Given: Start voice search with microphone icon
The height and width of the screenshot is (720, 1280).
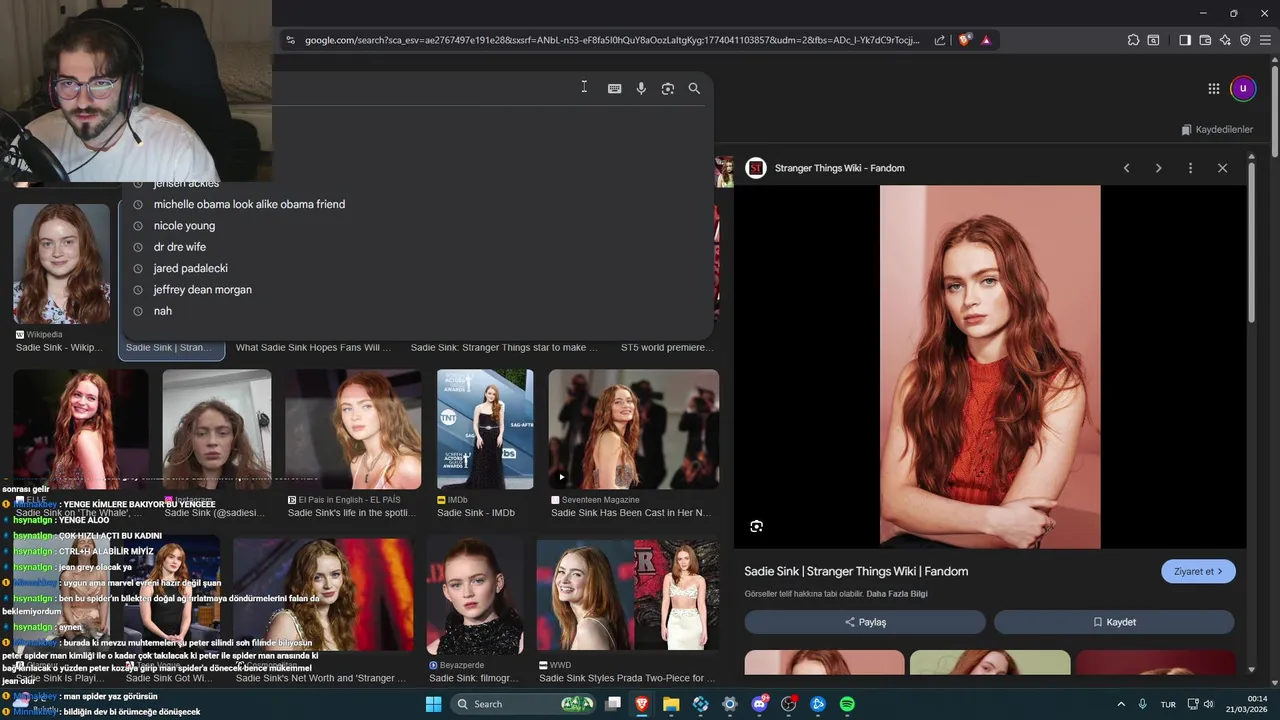Looking at the screenshot, I should [x=641, y=88].
